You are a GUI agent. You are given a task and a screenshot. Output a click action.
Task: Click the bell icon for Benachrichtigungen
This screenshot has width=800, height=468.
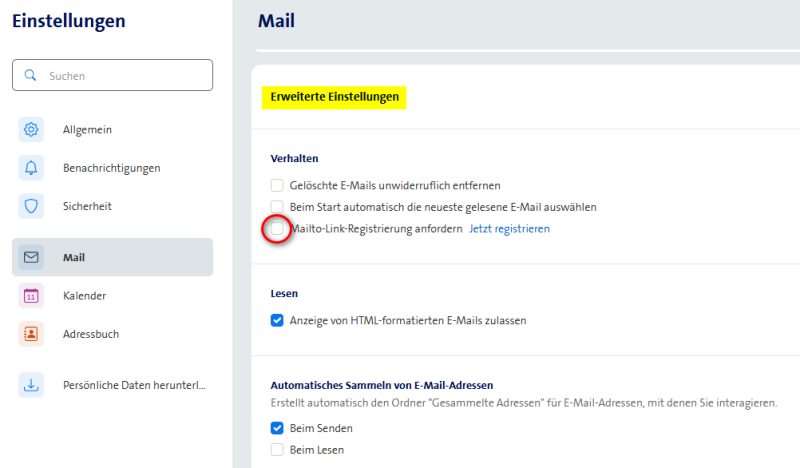coord(31,167)
